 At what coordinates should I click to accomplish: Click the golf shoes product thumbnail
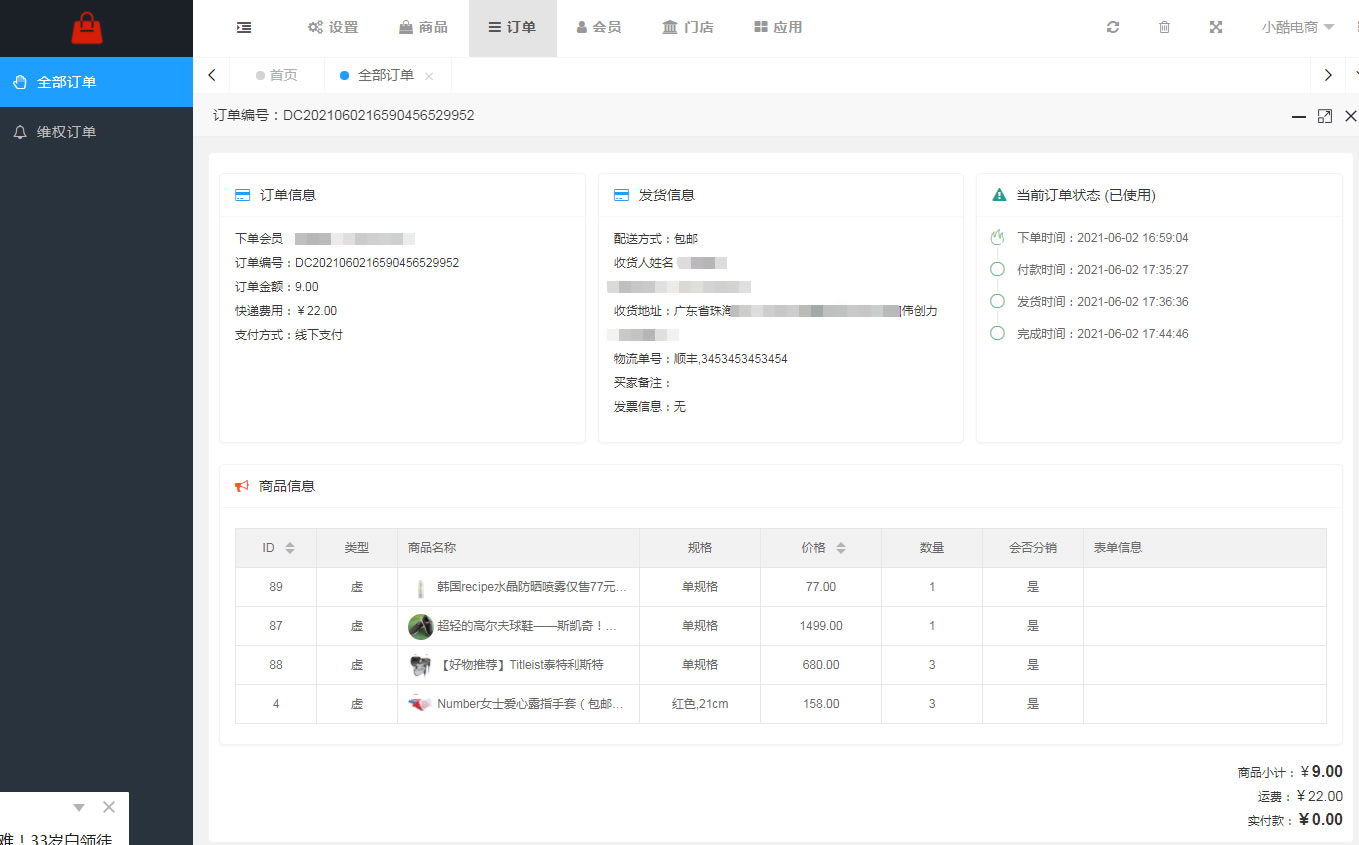420,627
